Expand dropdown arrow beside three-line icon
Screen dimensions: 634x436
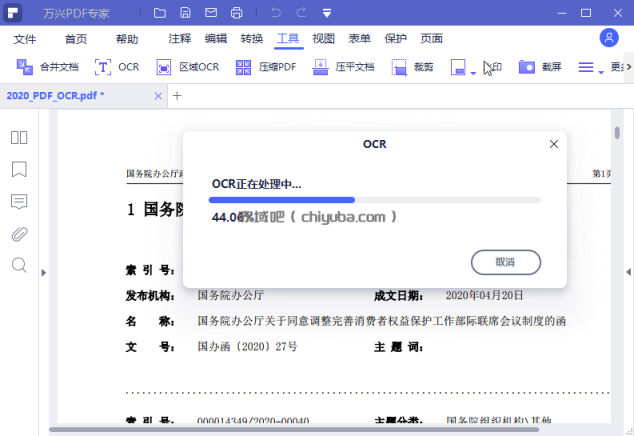click(x=601, y=73)
